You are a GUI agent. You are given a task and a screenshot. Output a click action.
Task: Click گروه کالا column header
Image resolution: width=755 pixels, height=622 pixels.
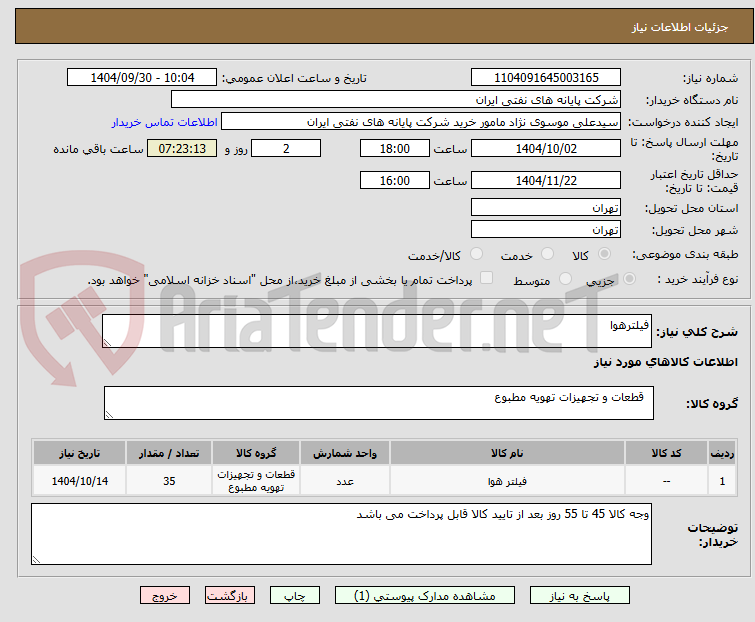pyautogui.click(x=256, y=453)
